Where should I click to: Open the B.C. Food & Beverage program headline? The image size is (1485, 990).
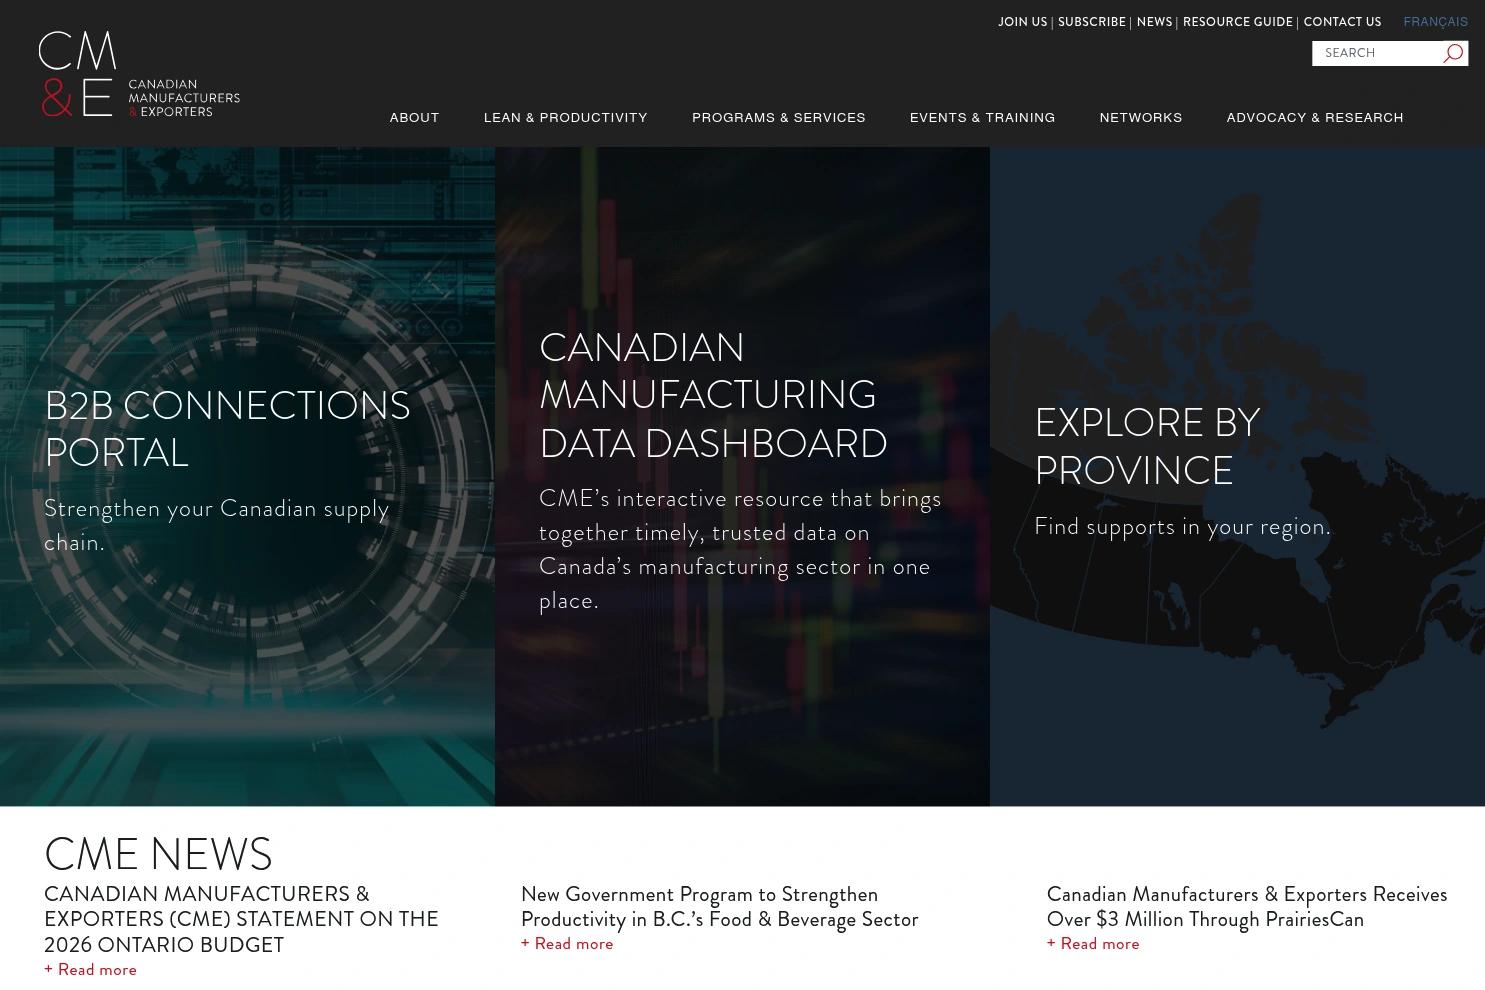pos(719,906)
